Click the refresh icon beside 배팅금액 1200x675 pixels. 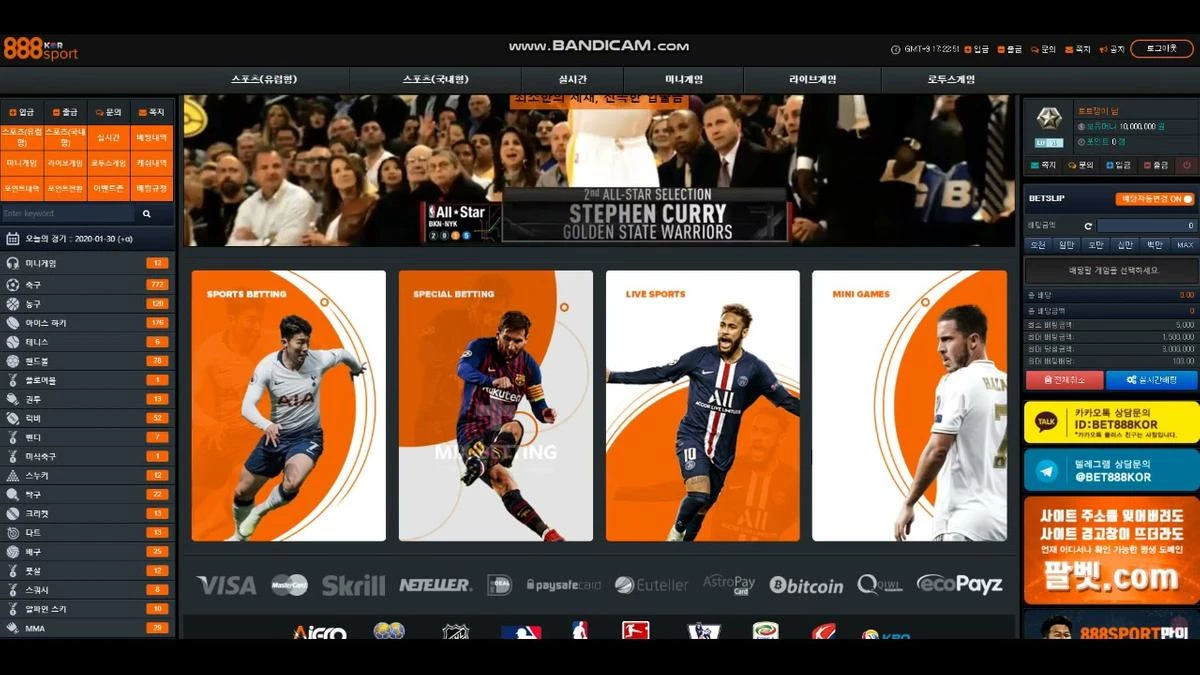tap(1088, 226)
